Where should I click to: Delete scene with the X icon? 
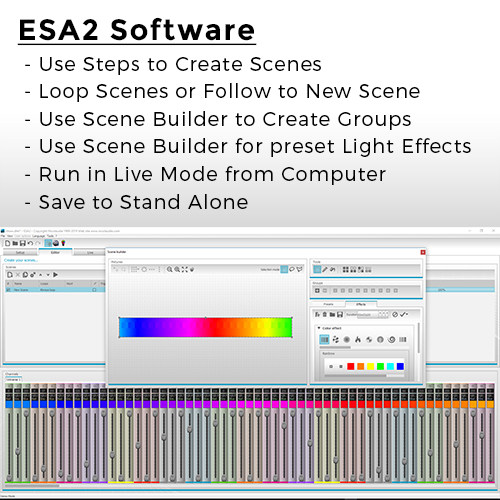[x=18, y=275]
